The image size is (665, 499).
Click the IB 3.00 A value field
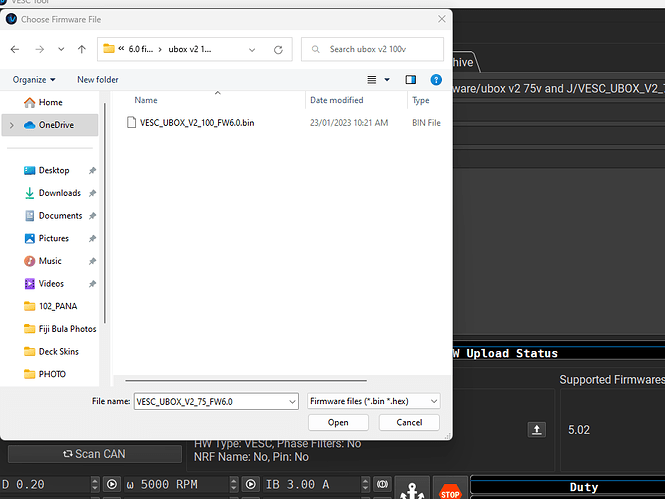point(312,484)
